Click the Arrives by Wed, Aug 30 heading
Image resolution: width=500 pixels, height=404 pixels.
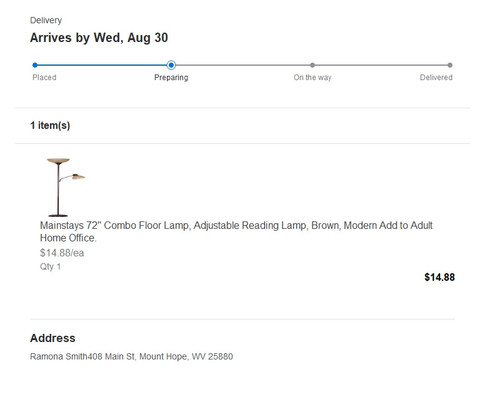99,38
